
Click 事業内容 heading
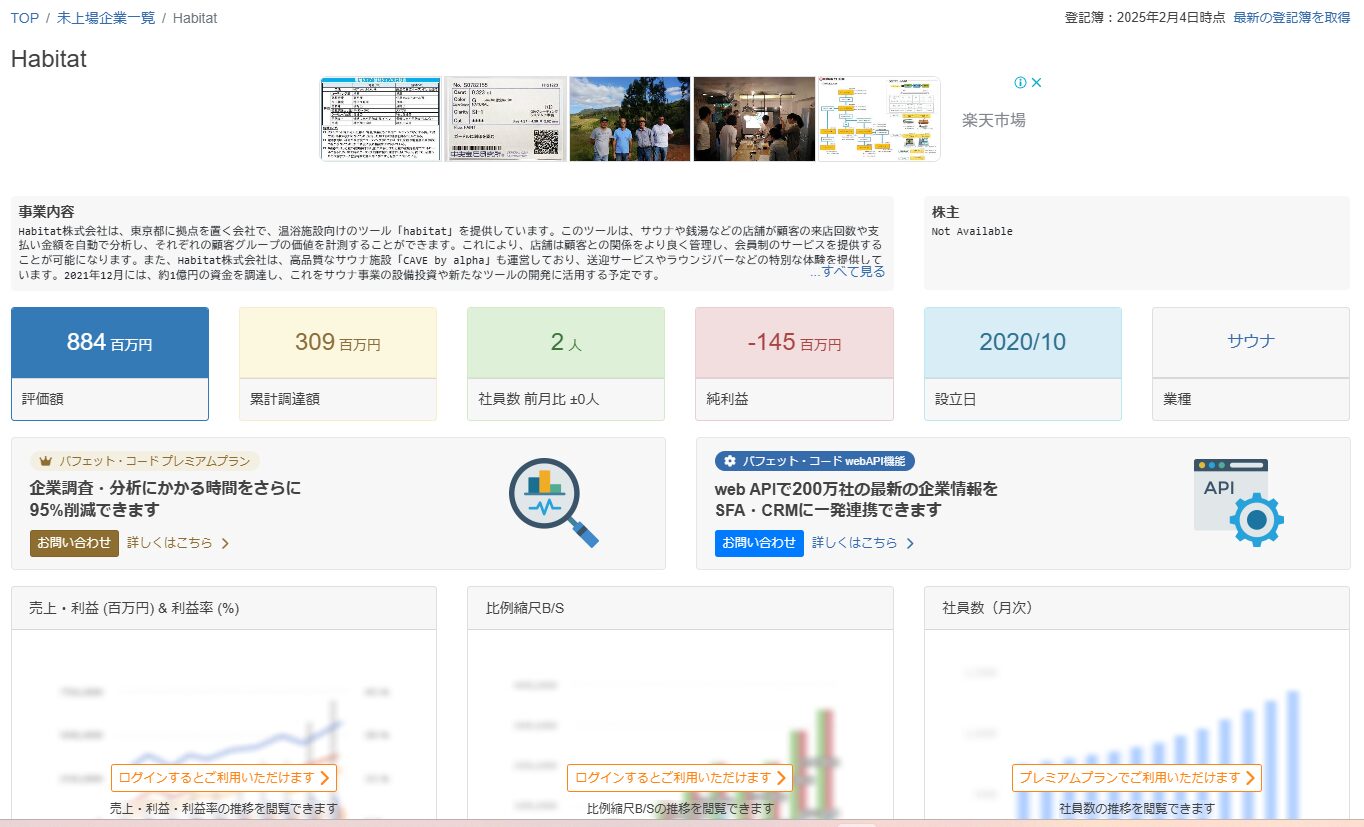coord(46,212)
